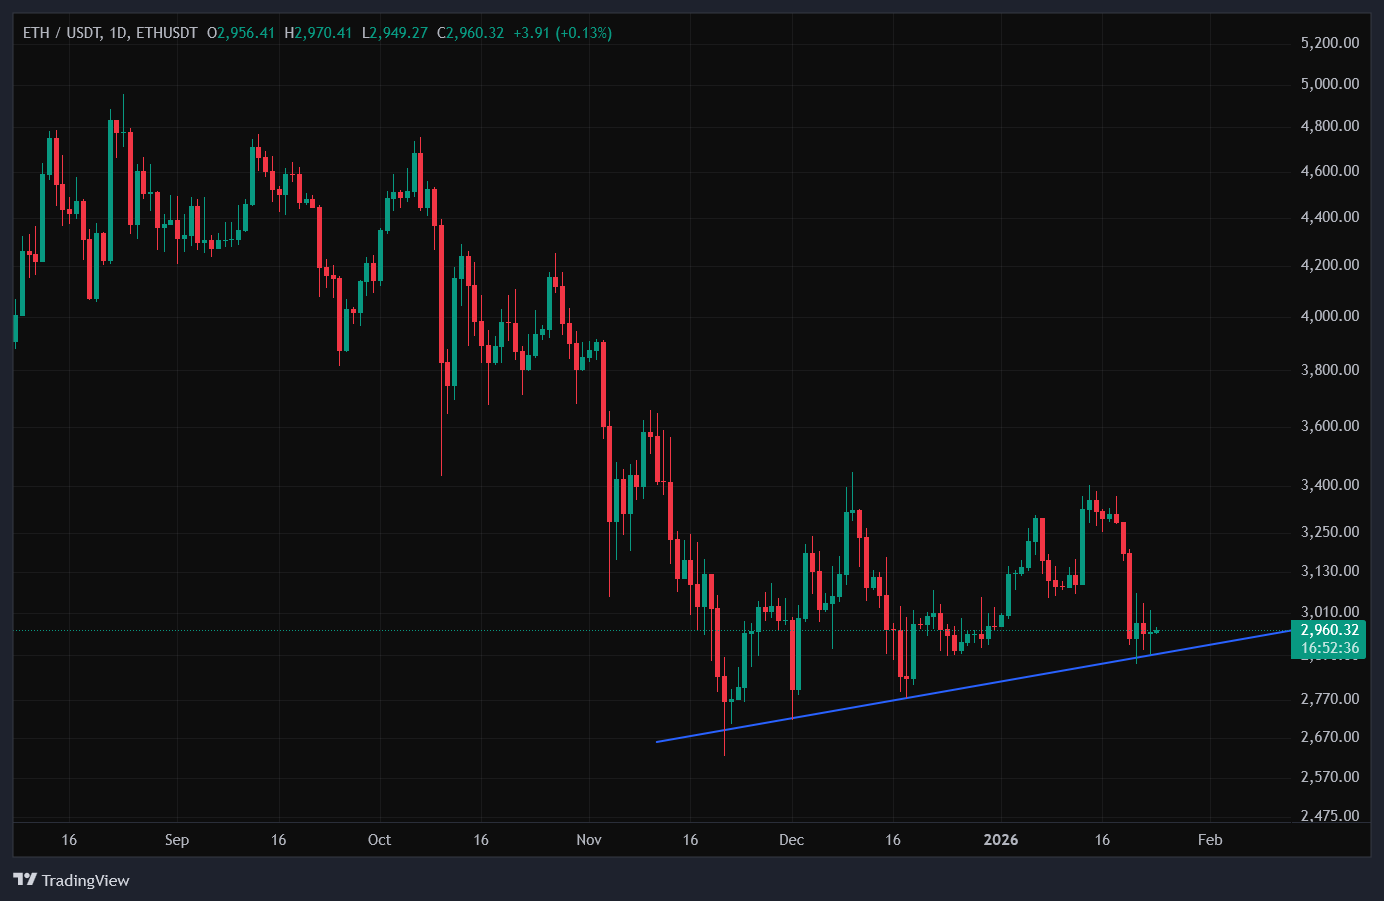Click the countdown timer 16:52:36
The image size is (1384, 901).
click(1330, 648)
